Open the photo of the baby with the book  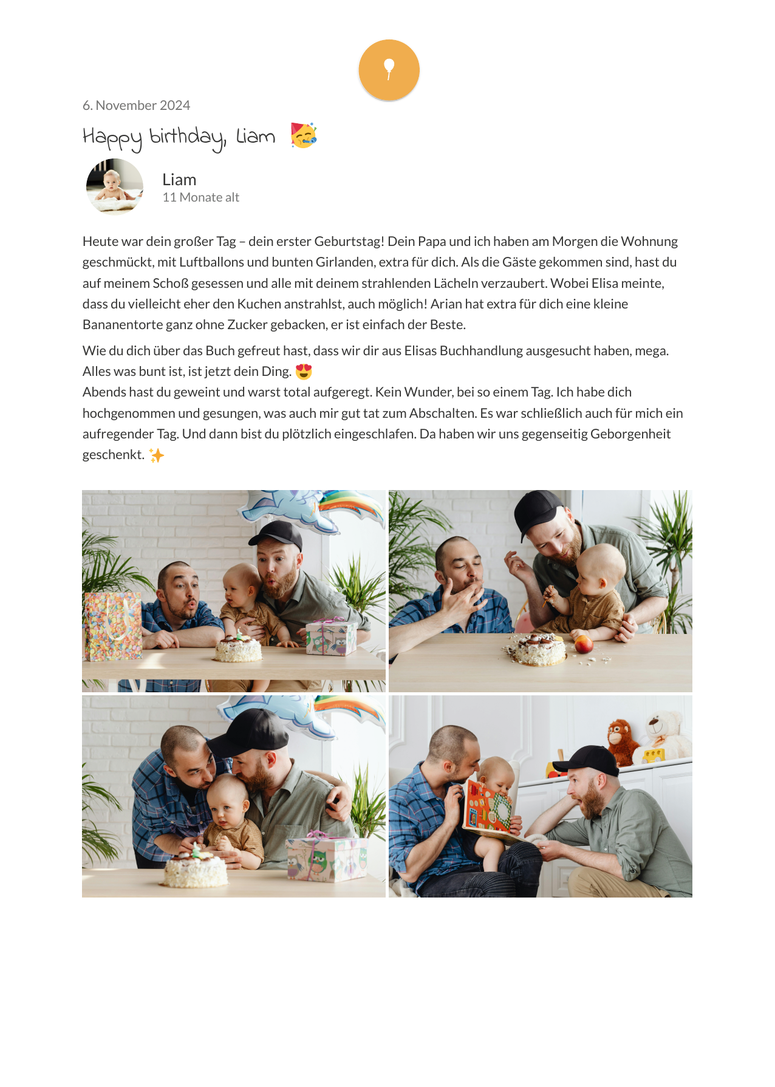click(541, 797)
